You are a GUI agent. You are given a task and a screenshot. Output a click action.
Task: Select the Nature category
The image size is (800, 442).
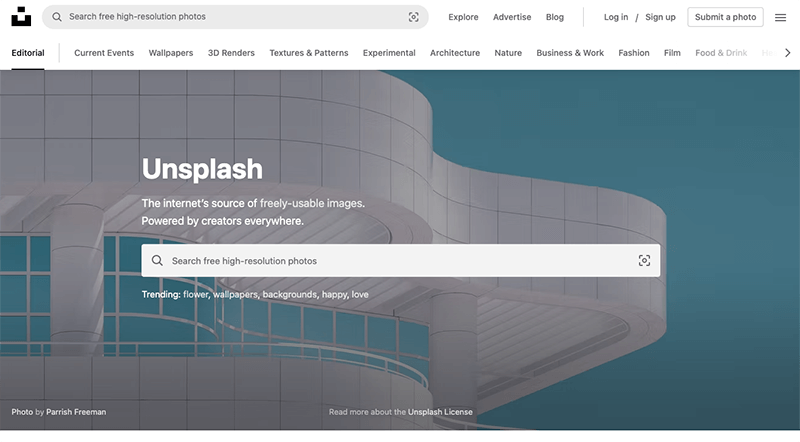(508, 53)
